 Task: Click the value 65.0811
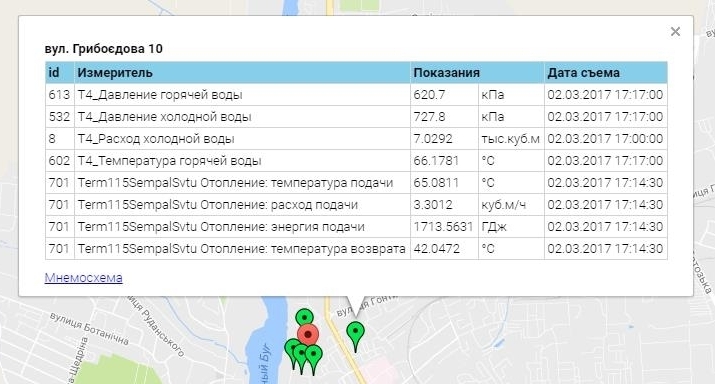click(436, 183)
